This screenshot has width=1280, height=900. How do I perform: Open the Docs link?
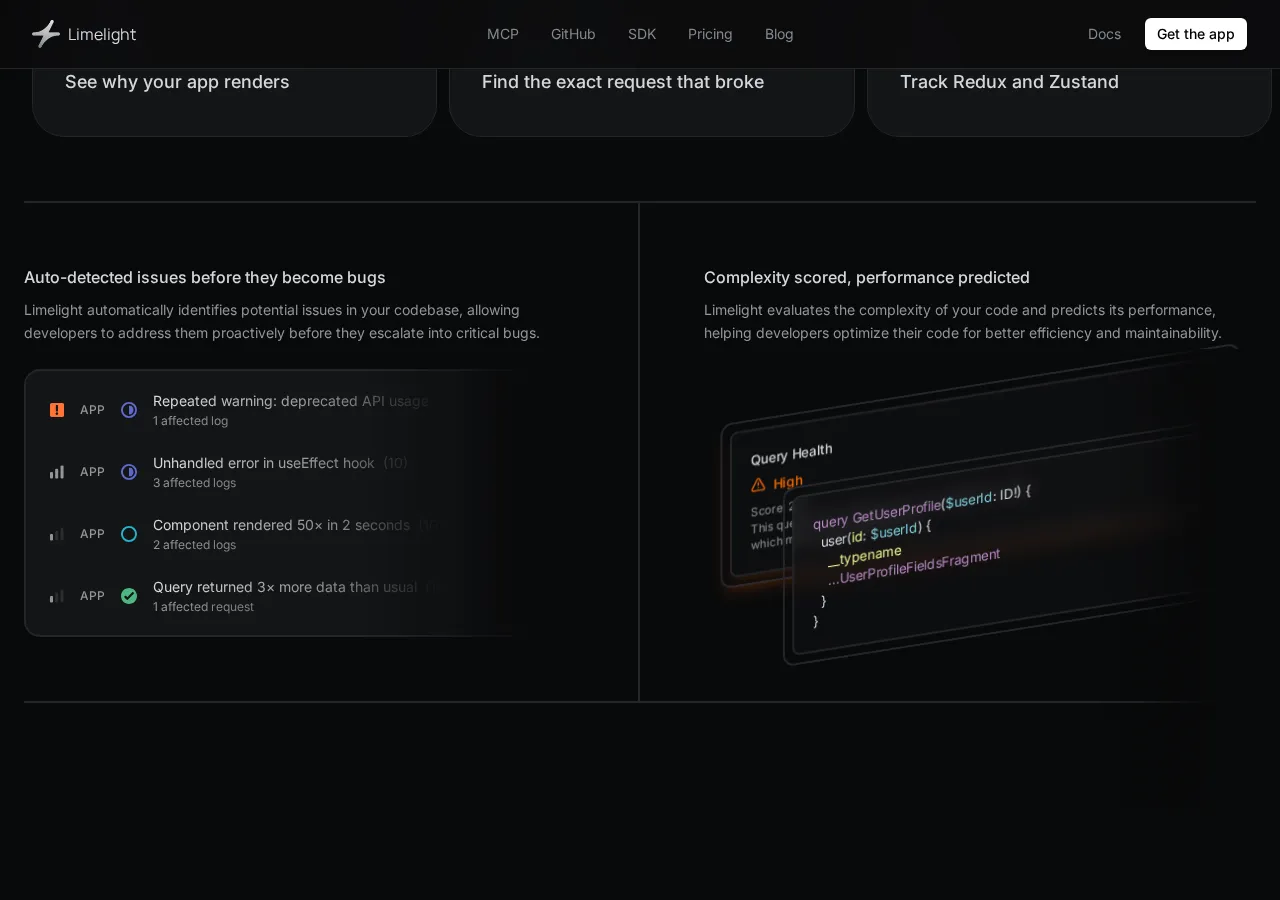tap(1104, 34)
